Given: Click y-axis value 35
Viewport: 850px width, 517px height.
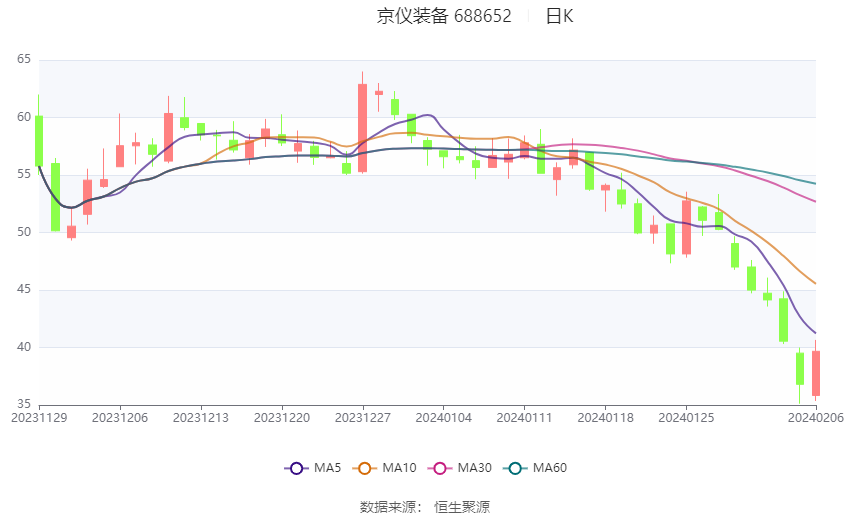Looking at the screenshot, I should (x=24, y=404).
